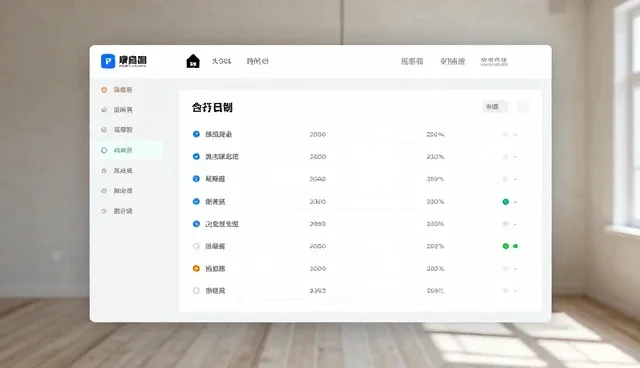Viewport: 640px width, 368px height.
Task: Click the percentage in the fourth row
Action: [435, 202]
